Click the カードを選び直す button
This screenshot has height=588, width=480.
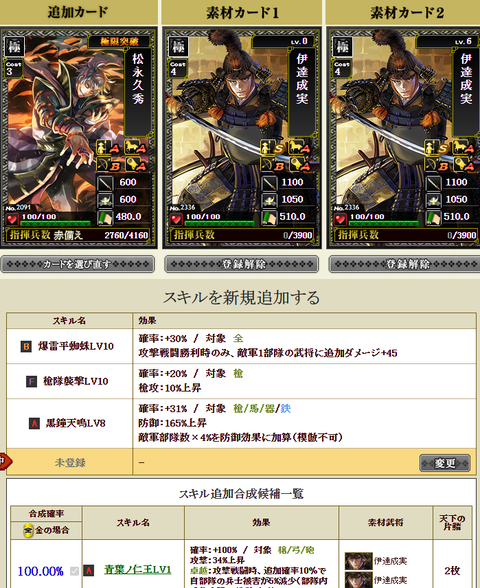point(78,264)
